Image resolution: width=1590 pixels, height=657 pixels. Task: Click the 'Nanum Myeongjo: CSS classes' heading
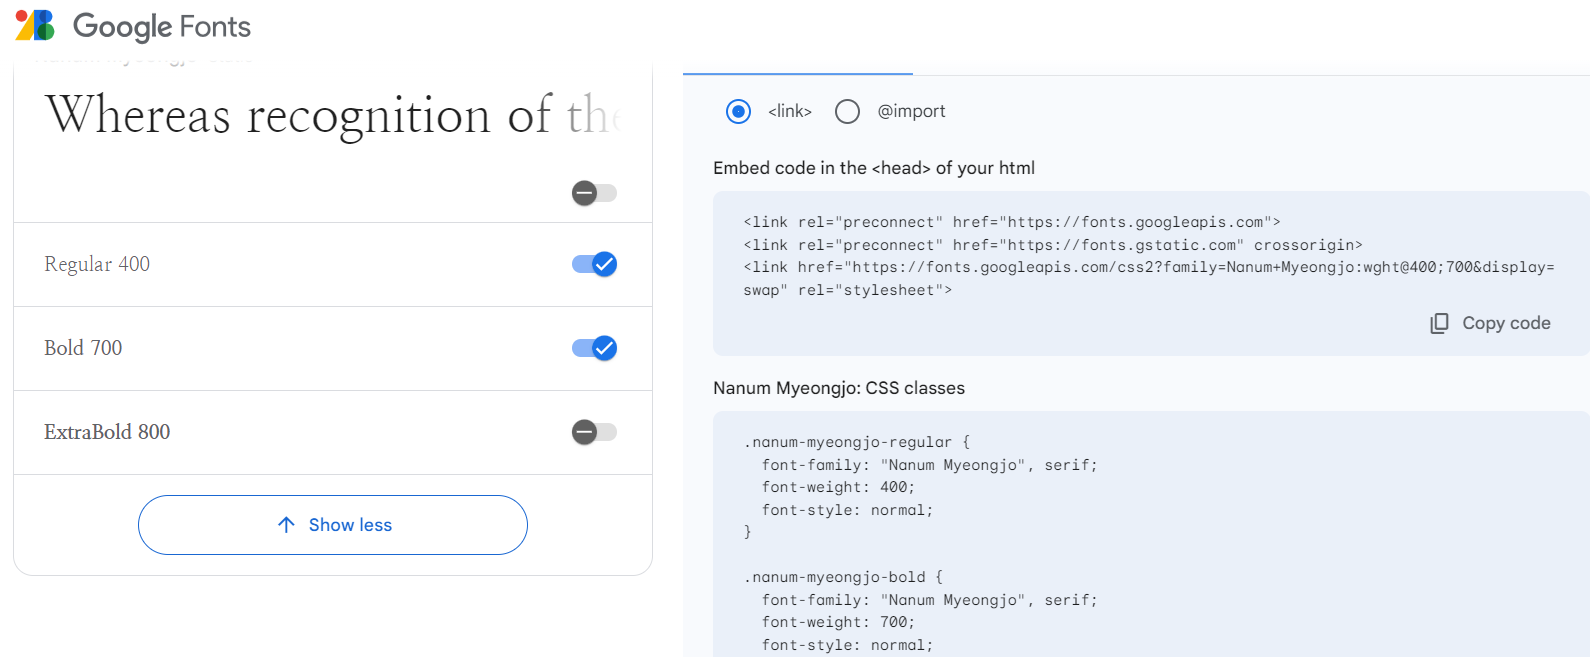pyautogui.click(x=839, y=388)
